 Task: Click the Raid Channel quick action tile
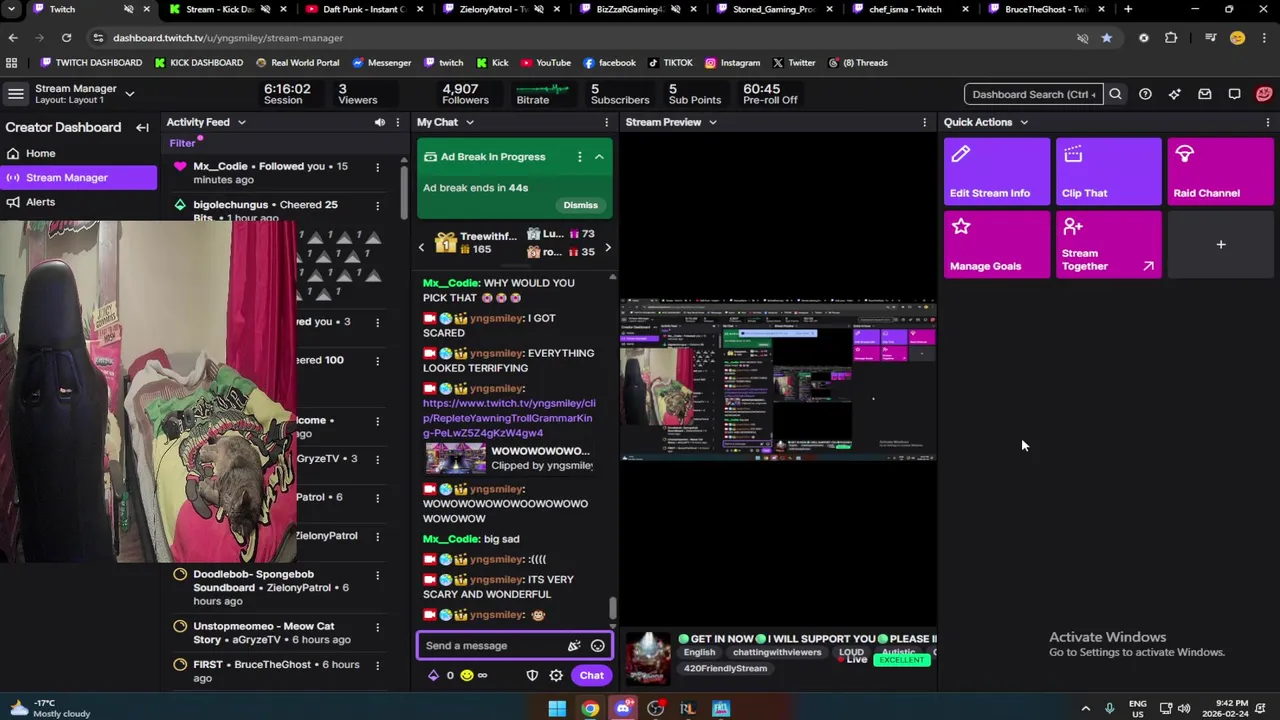pyautogui.click(x=1220, y=172)
